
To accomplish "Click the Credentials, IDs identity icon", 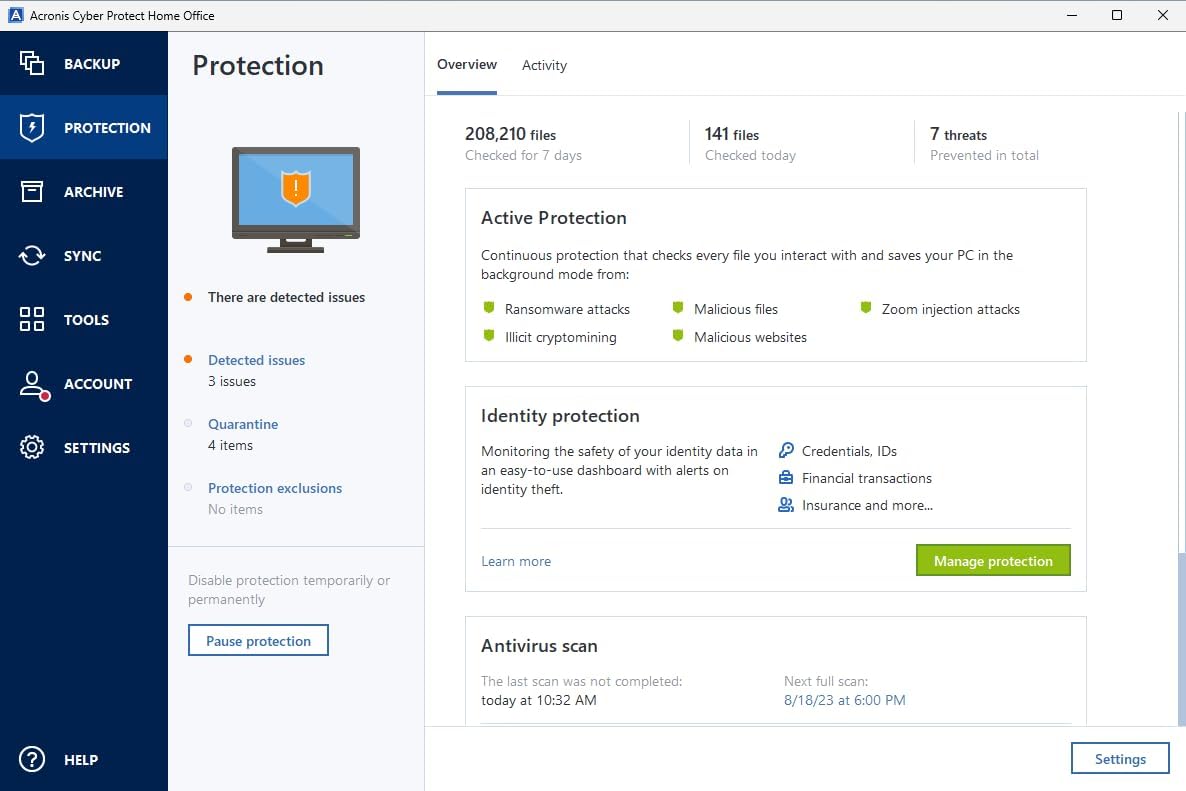I will [785, 451].
